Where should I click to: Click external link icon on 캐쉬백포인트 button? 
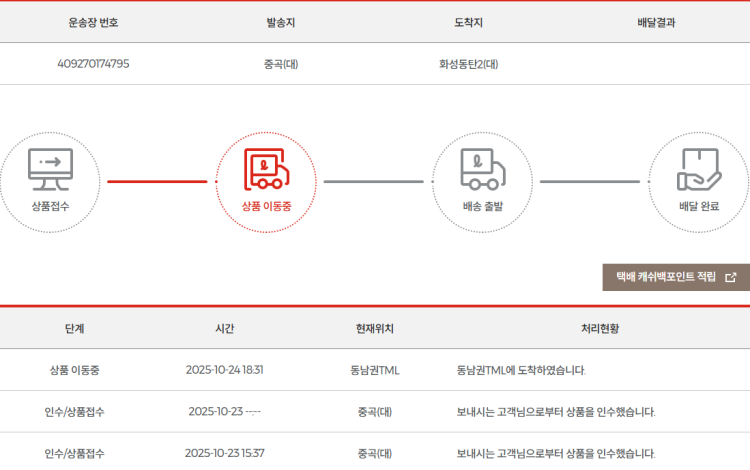(730, 278)
